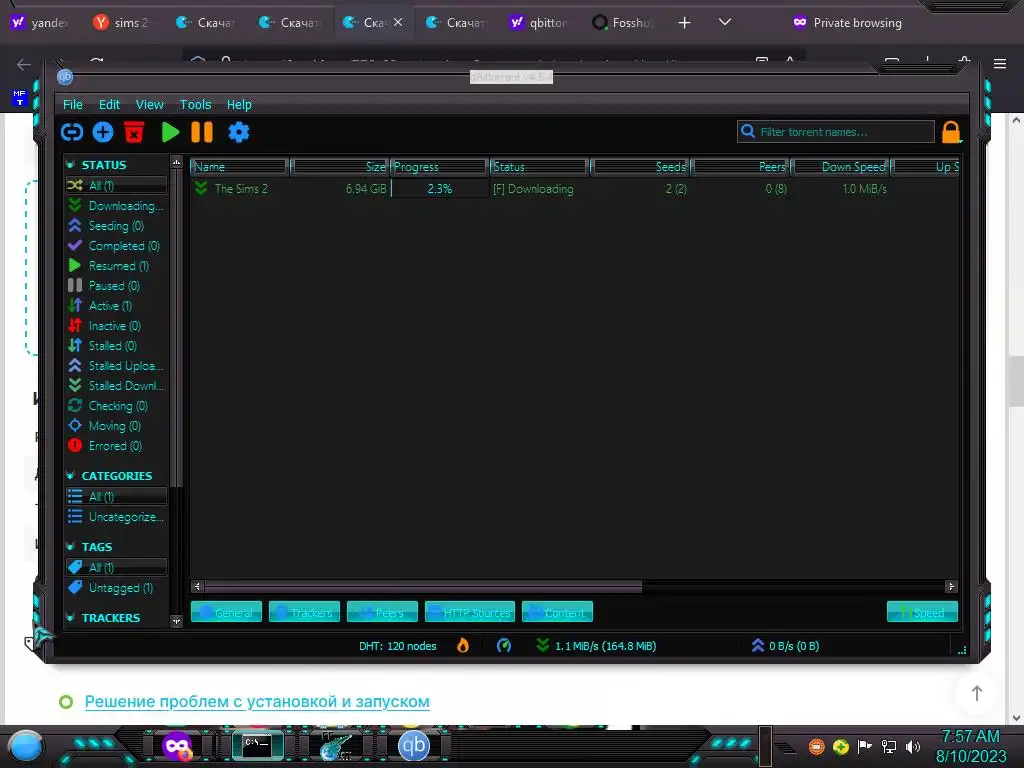The image size is (1024, 768).
Task: Sort by the Status column header
Action: (539, 167)
